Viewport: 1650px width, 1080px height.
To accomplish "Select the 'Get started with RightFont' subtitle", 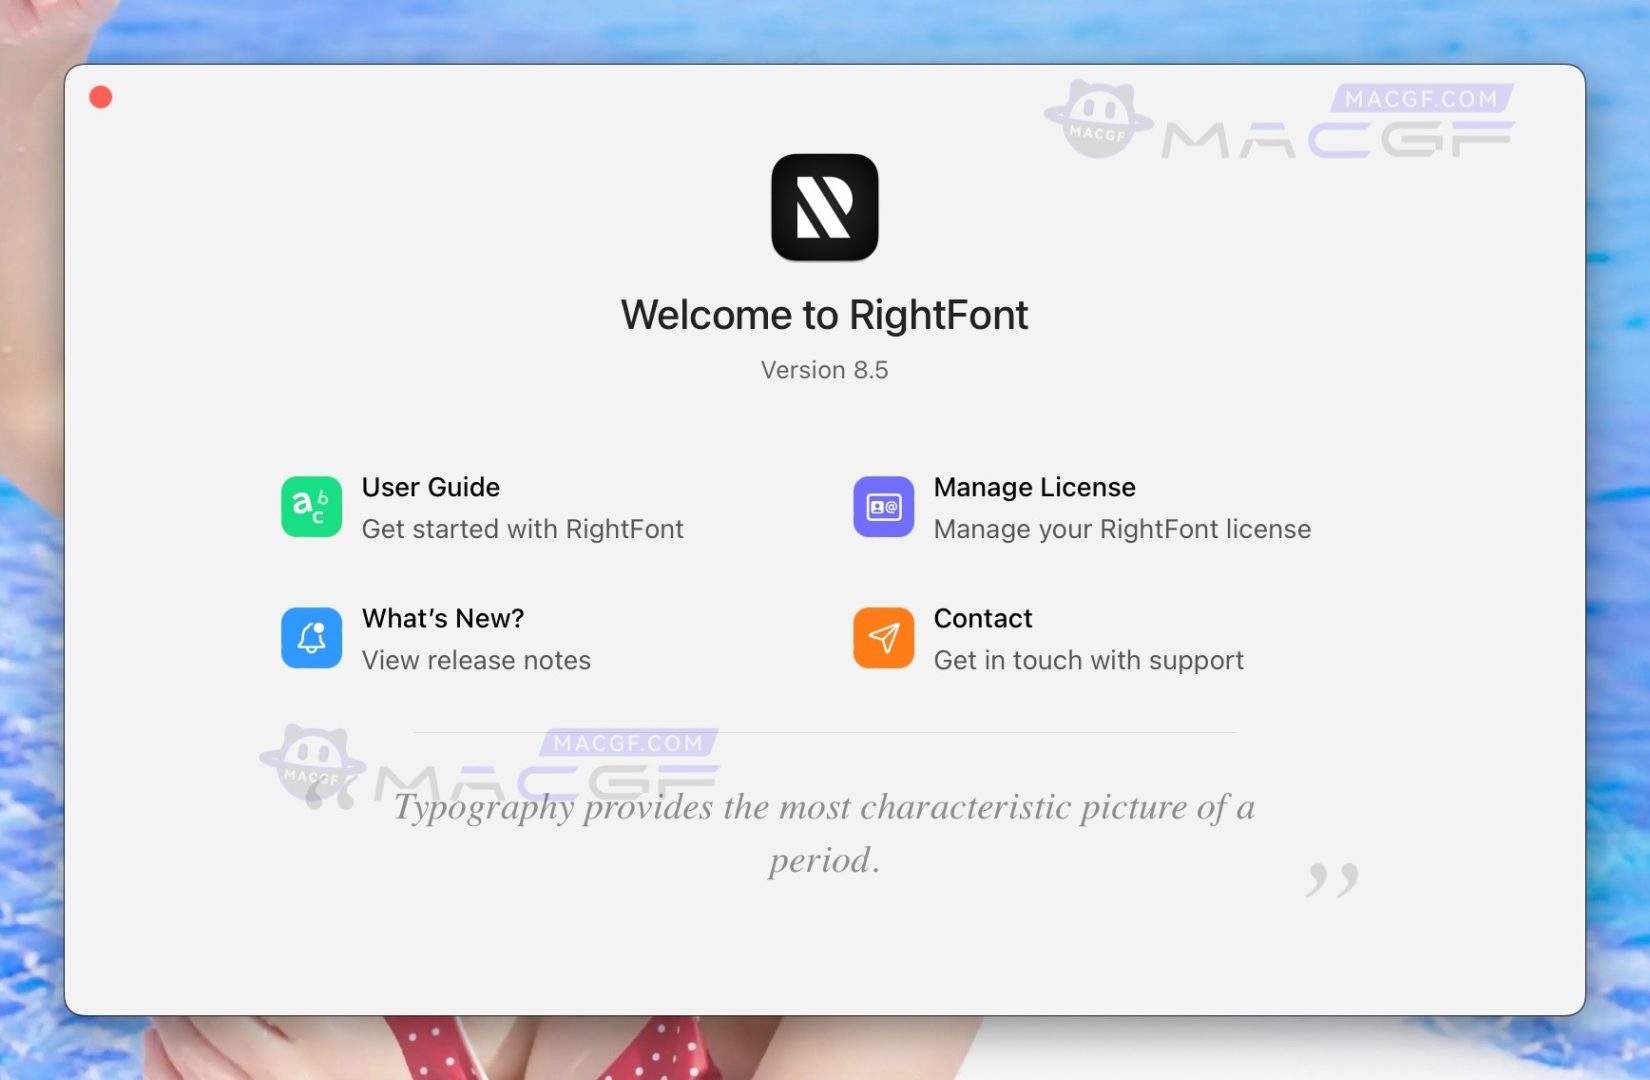I will point(523,529).
